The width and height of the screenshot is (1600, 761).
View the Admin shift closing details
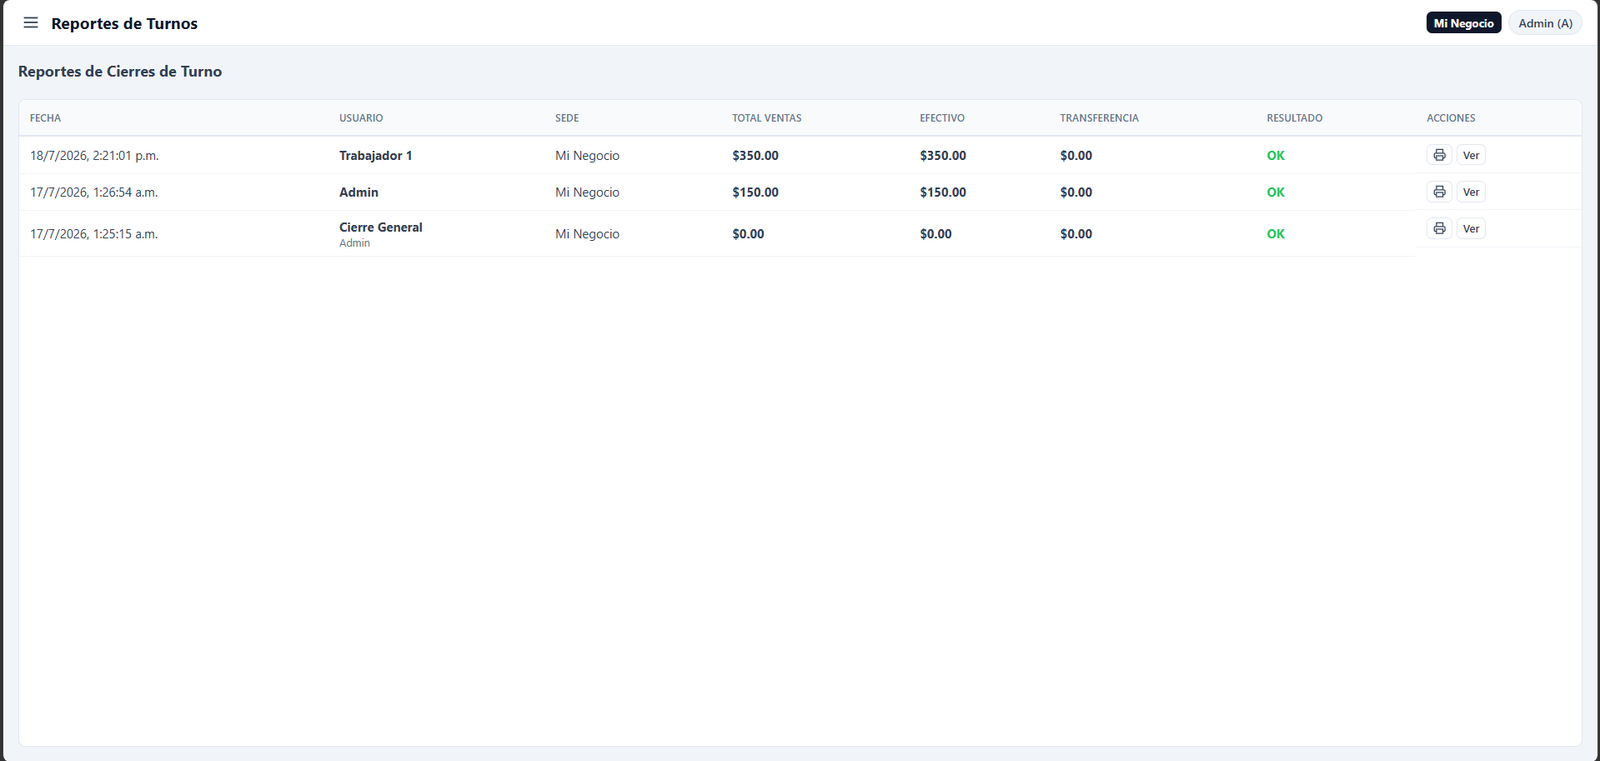1471,192
